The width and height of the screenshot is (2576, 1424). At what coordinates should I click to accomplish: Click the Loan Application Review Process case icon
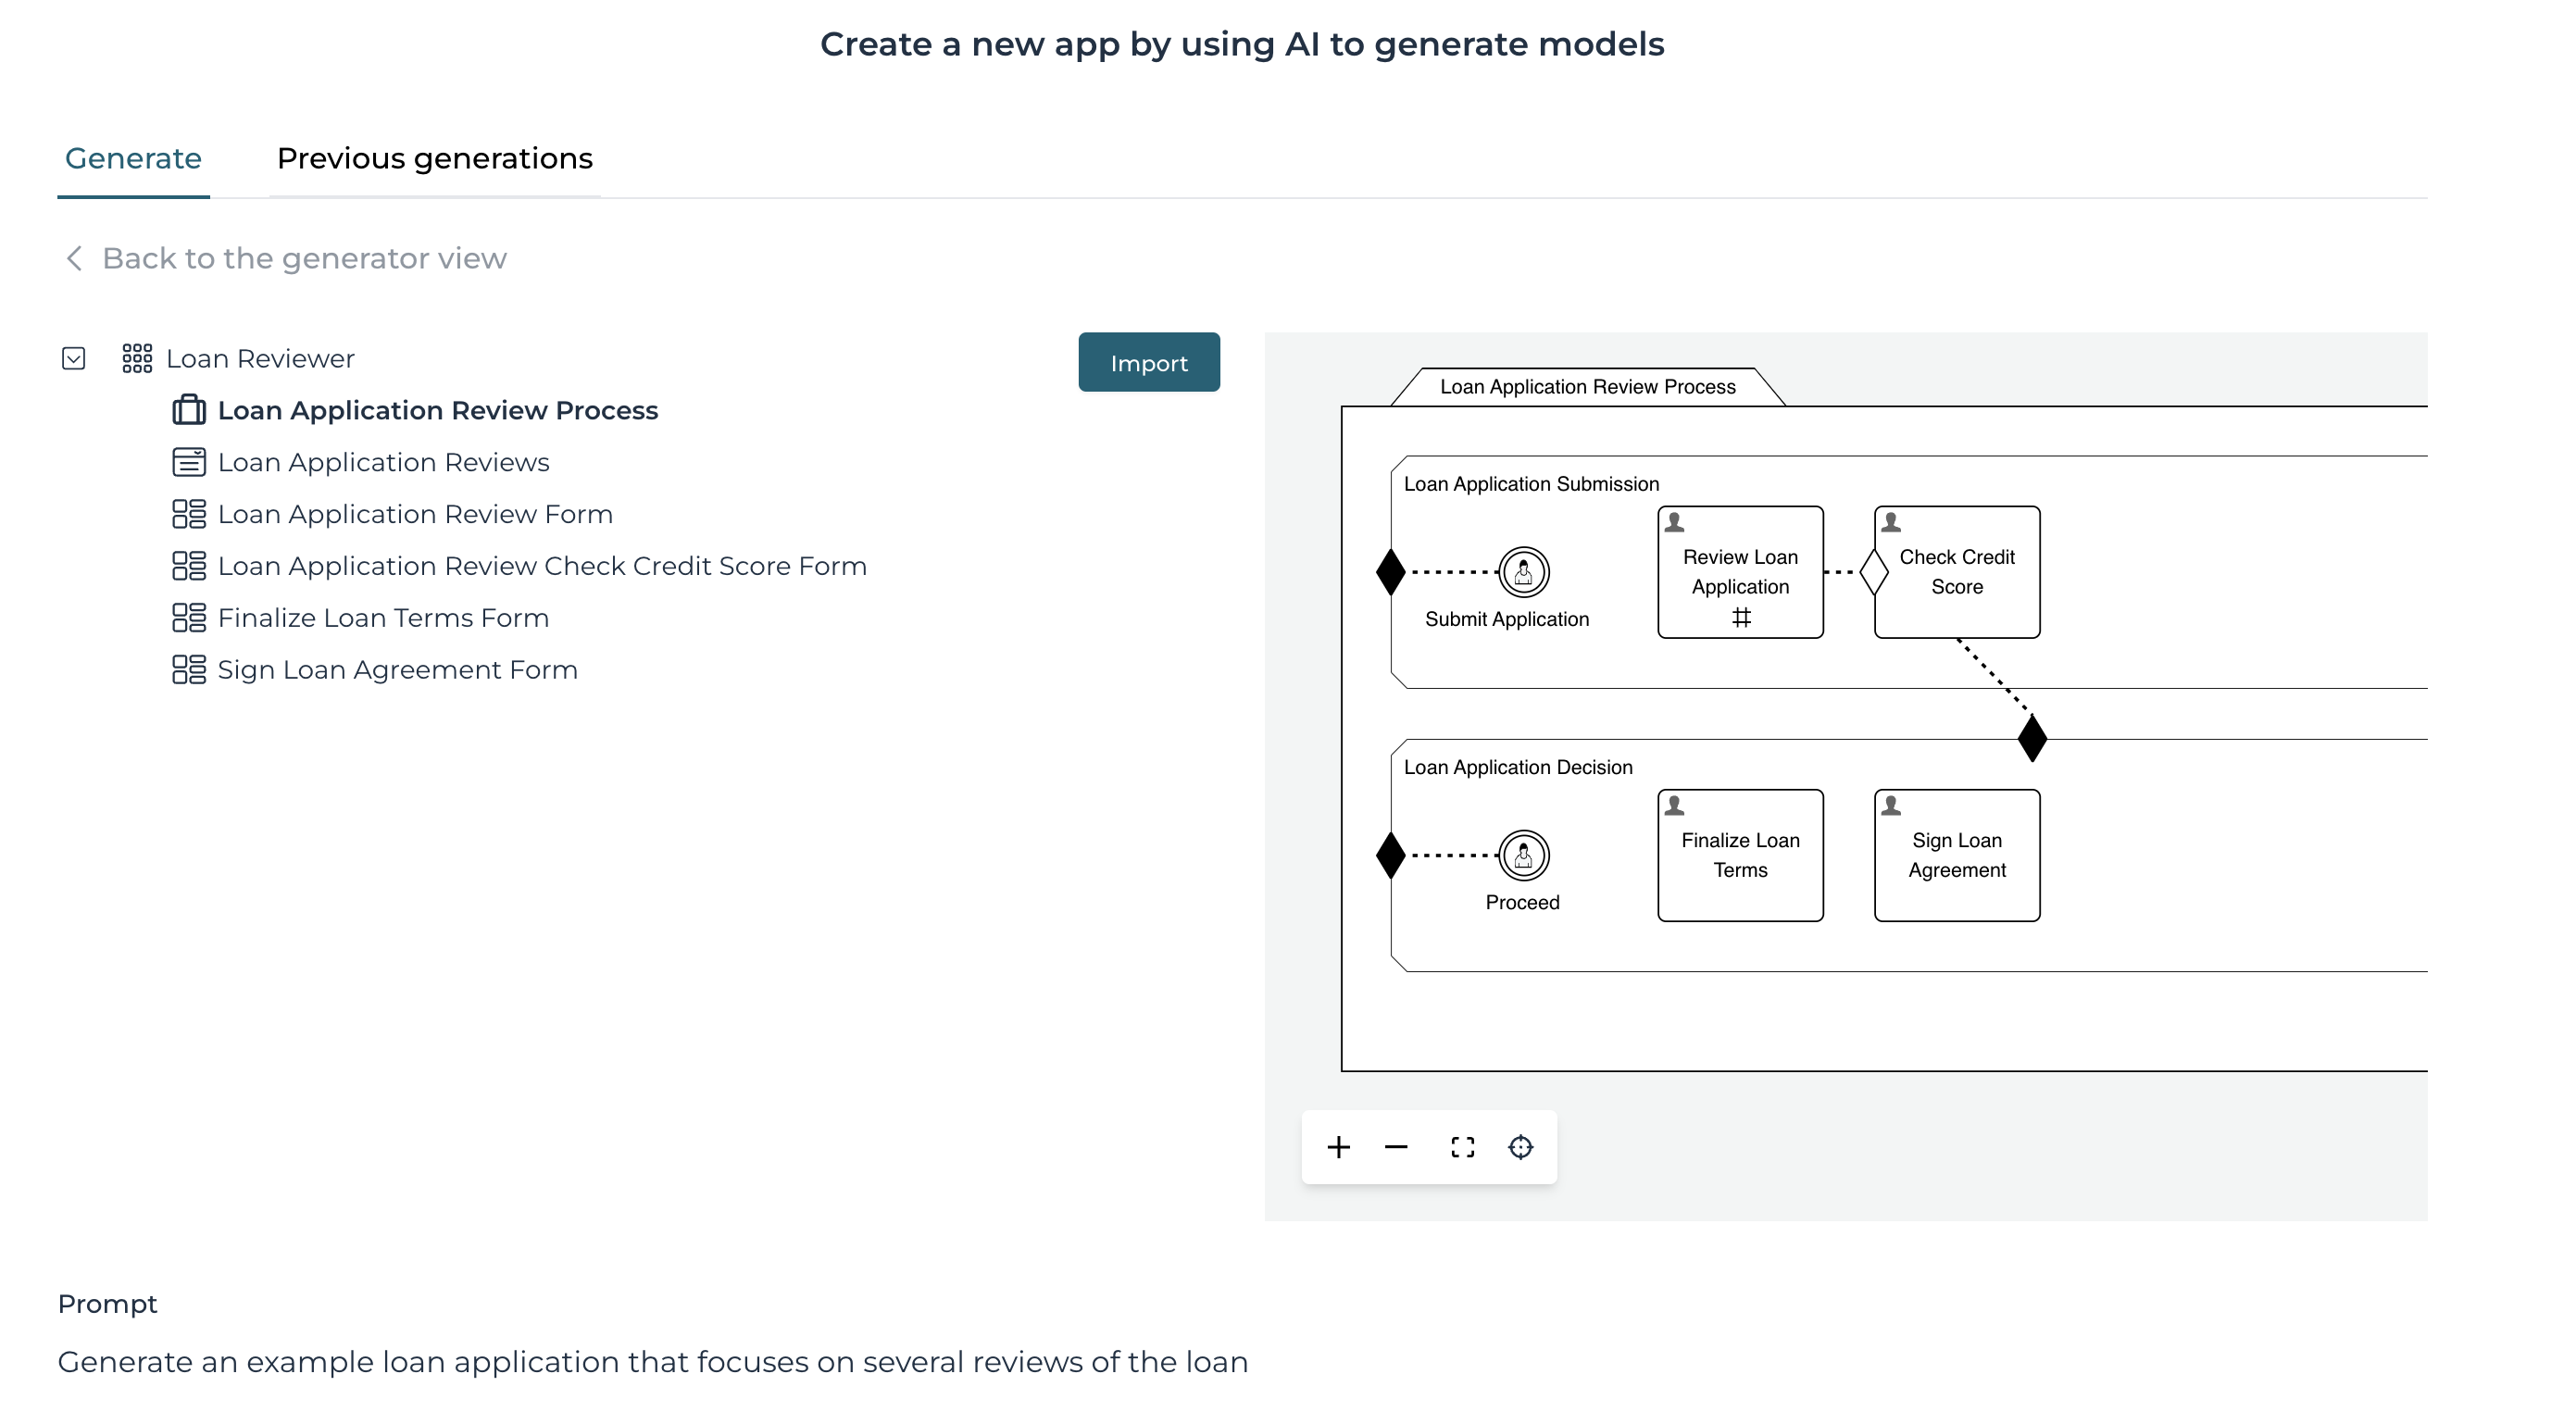189,410
